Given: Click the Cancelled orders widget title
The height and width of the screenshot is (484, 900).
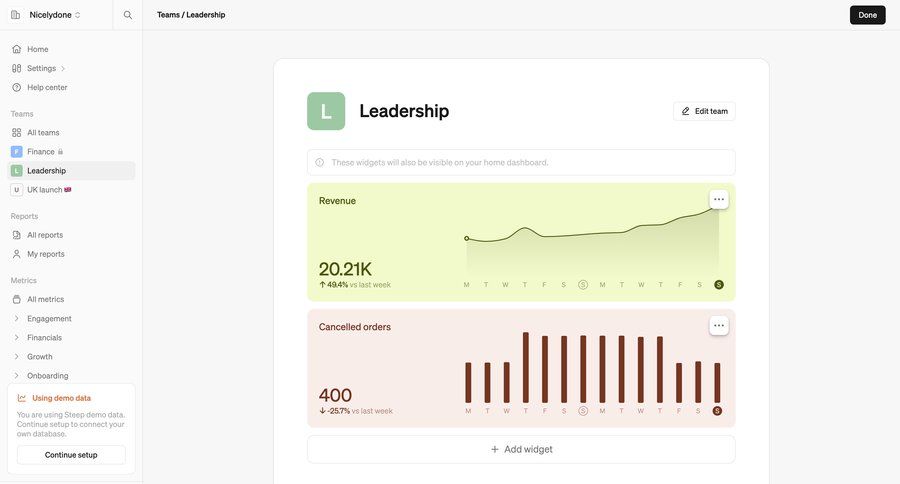Looking at the screenshot, I should pyautogui.click(x=355, y=327).
